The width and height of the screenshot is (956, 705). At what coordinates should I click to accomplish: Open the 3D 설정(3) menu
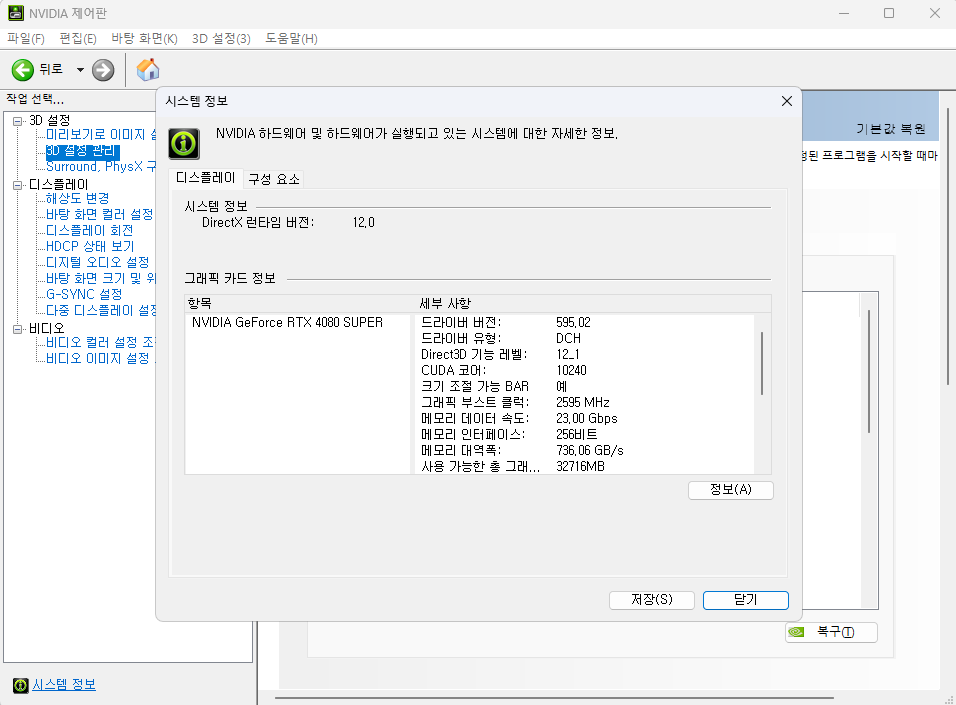coord(221,38)
